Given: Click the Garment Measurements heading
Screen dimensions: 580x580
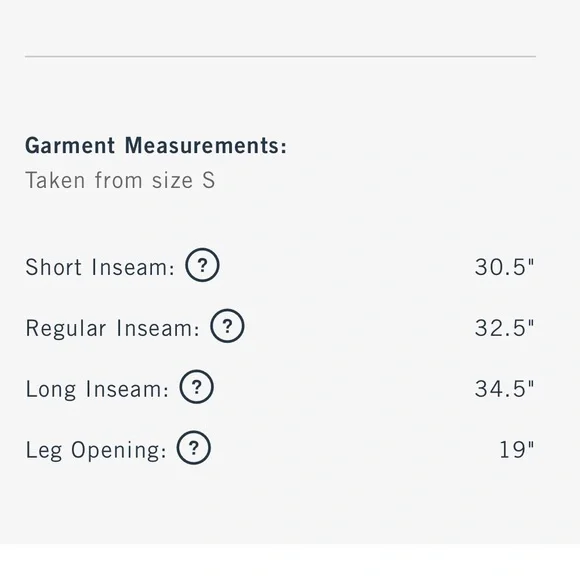Looking at the screenshot, I should click(156, 145).
